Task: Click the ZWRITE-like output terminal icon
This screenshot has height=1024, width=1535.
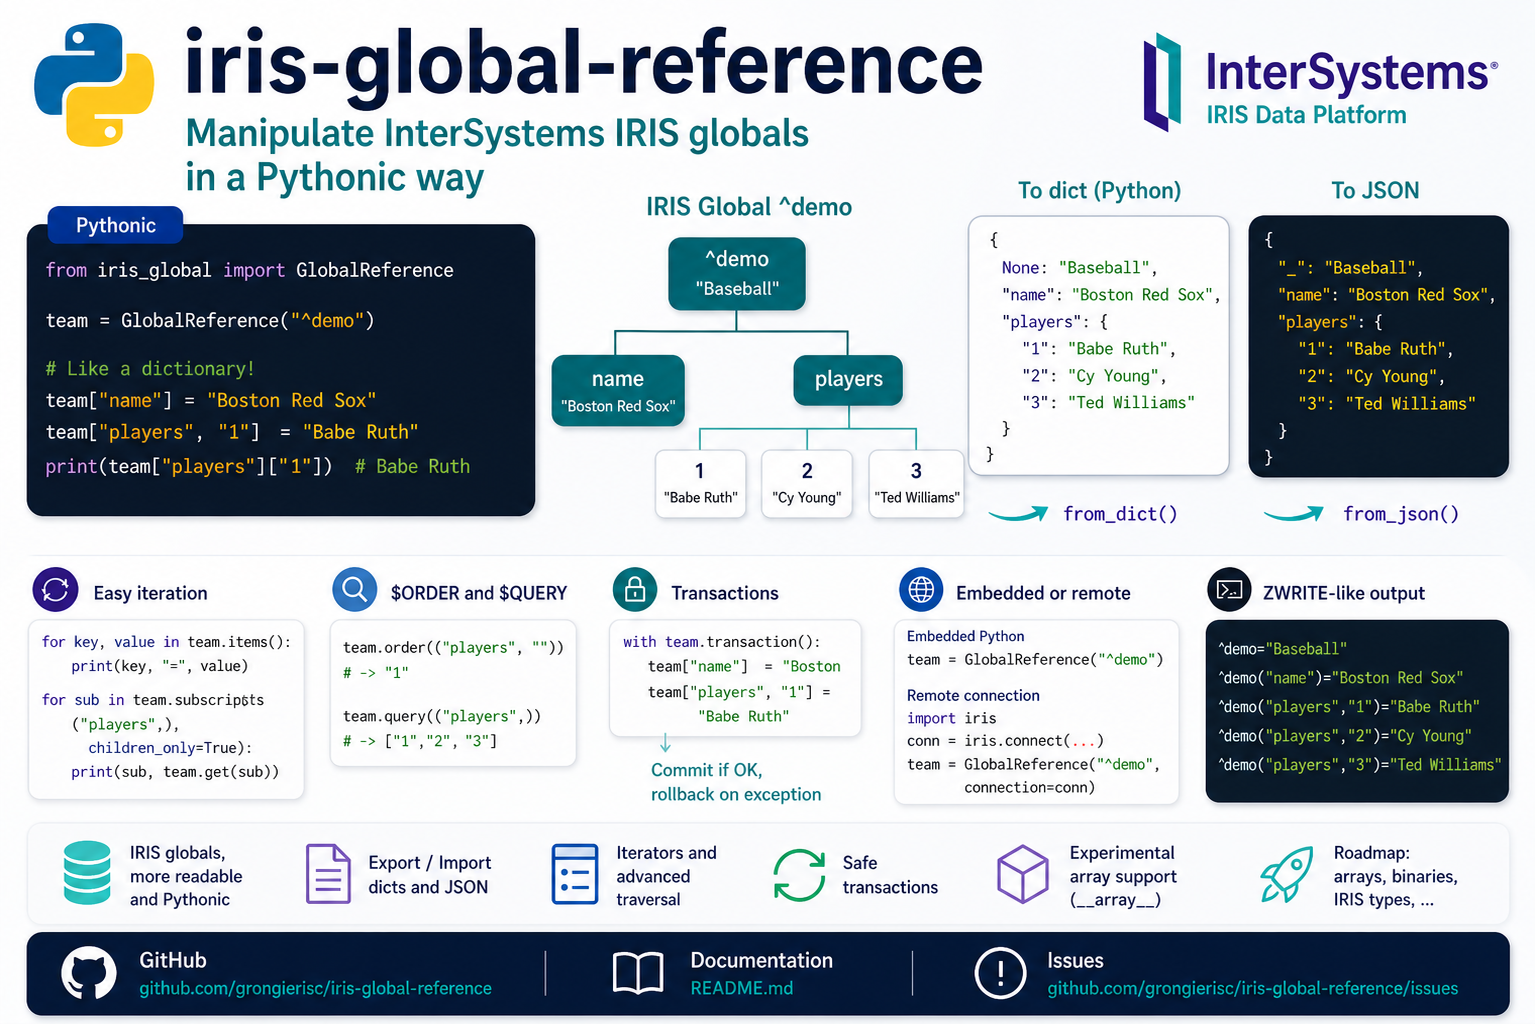Action: click(1229, 590)
